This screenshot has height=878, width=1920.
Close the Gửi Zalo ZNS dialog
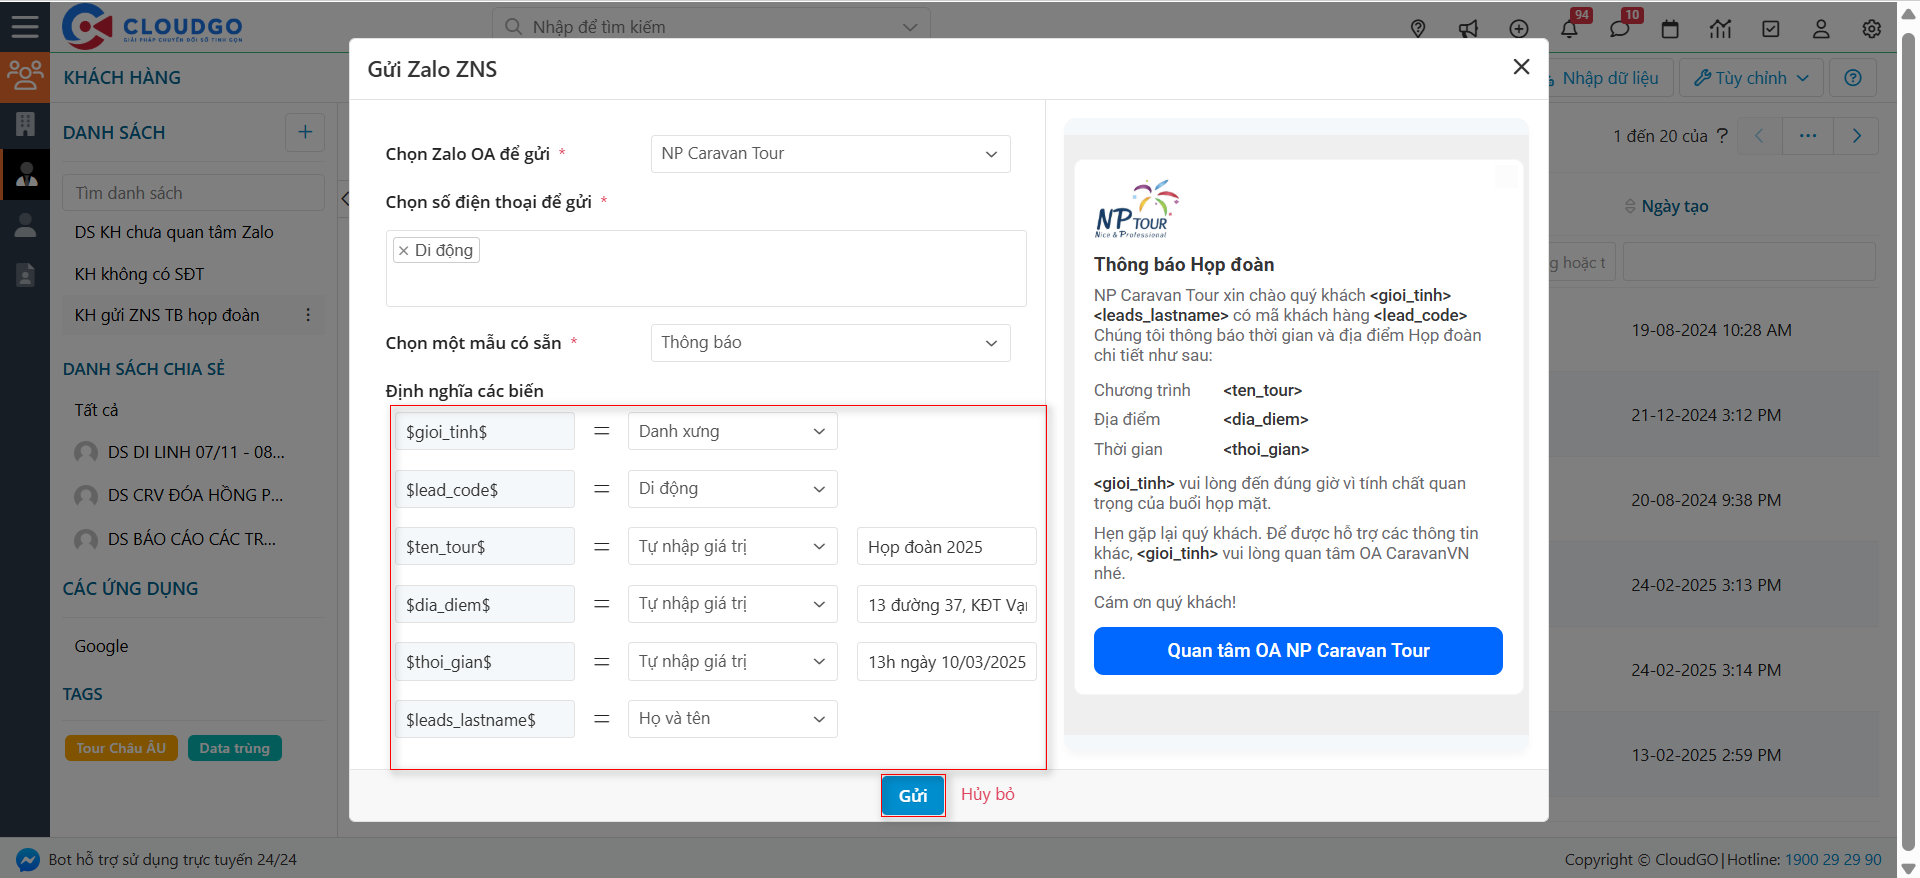[1521, 67]
